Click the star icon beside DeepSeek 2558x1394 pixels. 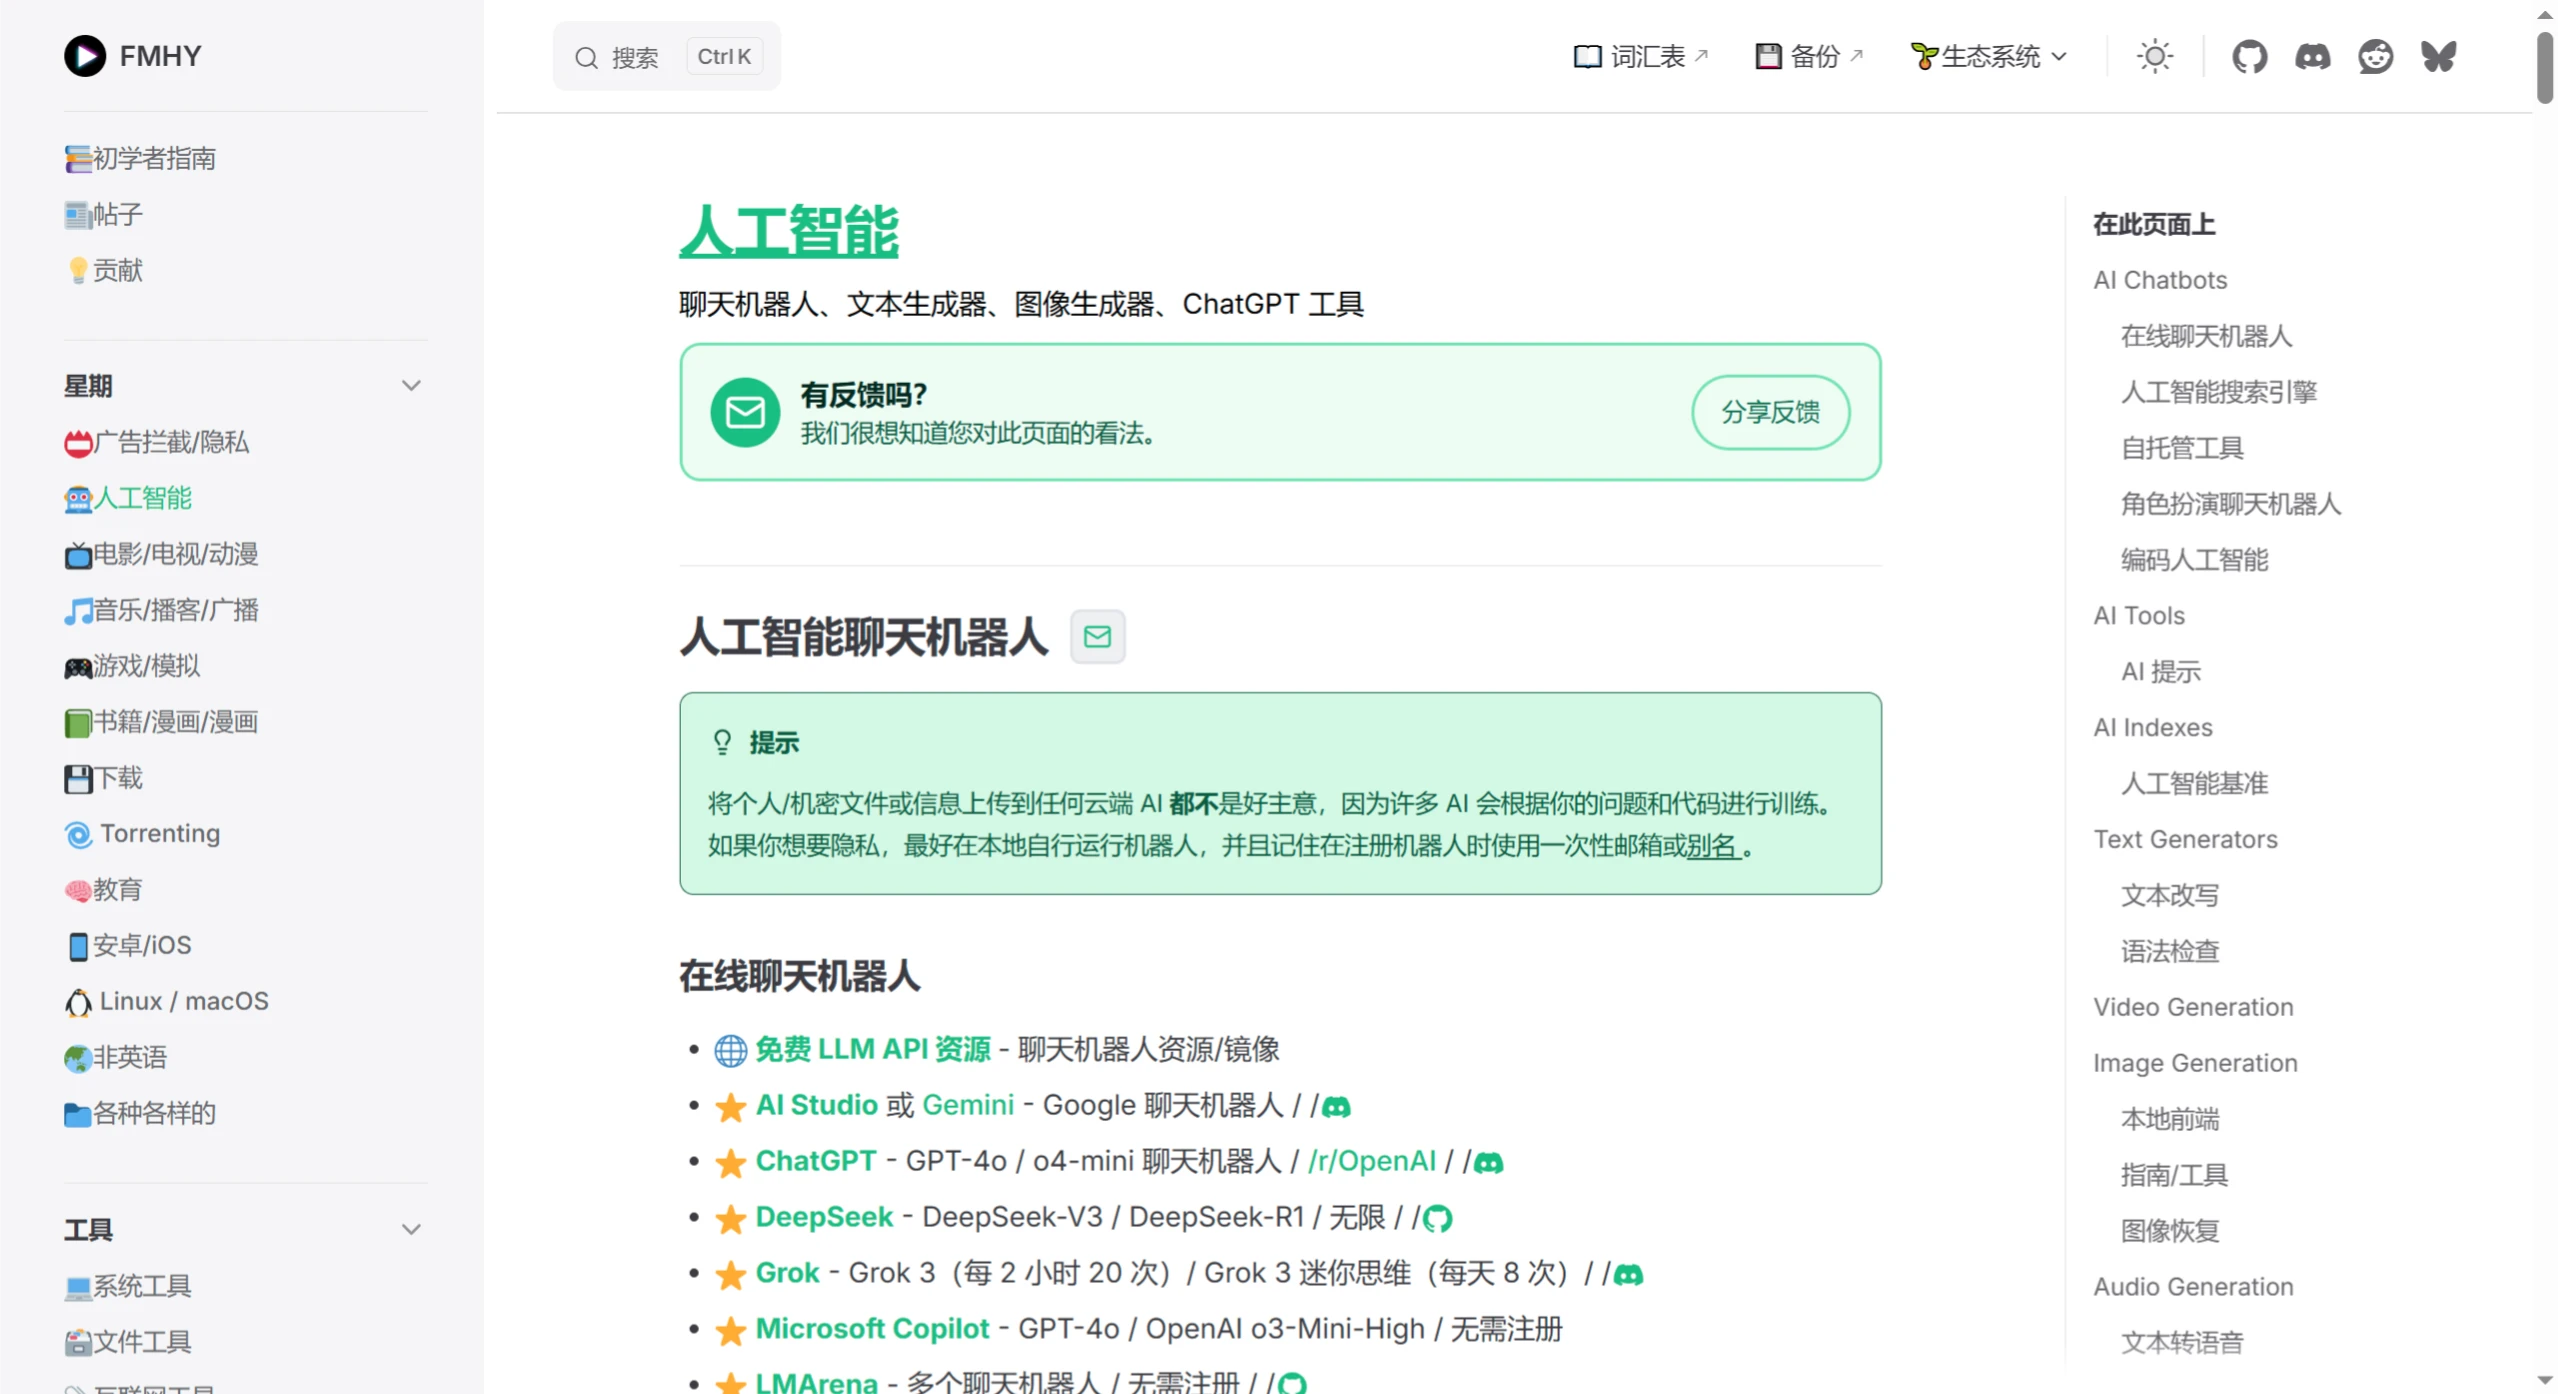(x=731, y=1219)
